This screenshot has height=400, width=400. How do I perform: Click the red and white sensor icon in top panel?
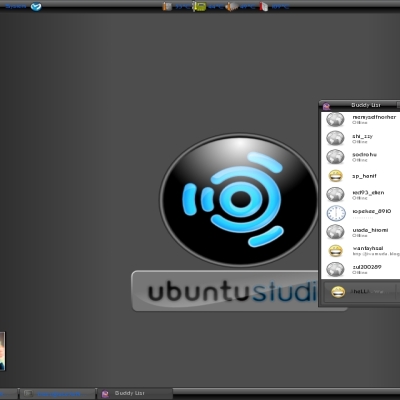(264, 6)
